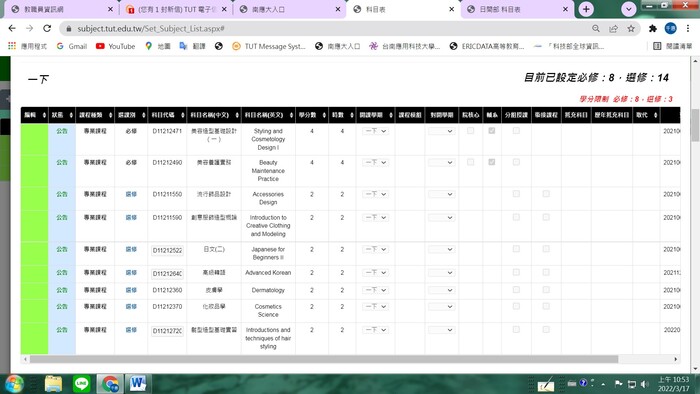Switch to the last browser tab
The height and width of the screenshot is (394, 700).
[x=517, y=9]
